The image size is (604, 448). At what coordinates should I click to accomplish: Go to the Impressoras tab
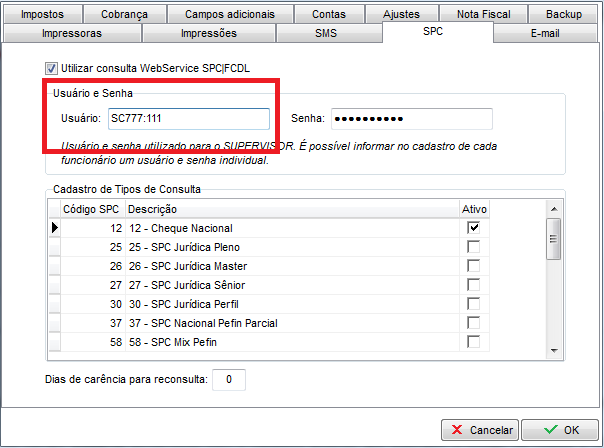(71, 33)
